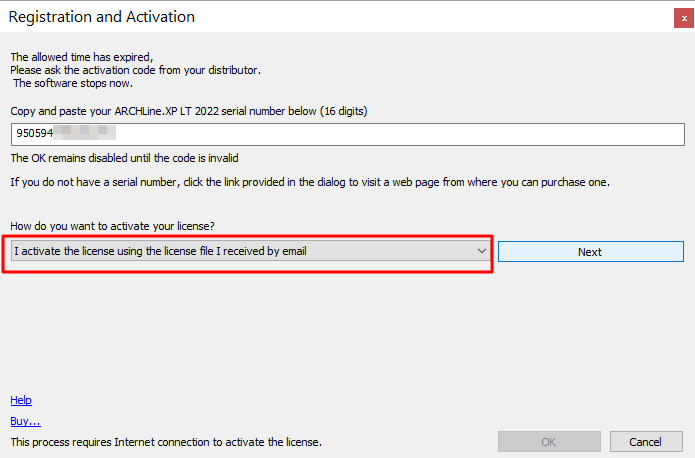Viewport: 695px width, 458px height.
Task: Click the 'Please ask the activation code from your distributor' line
Action: pos(135,70)
